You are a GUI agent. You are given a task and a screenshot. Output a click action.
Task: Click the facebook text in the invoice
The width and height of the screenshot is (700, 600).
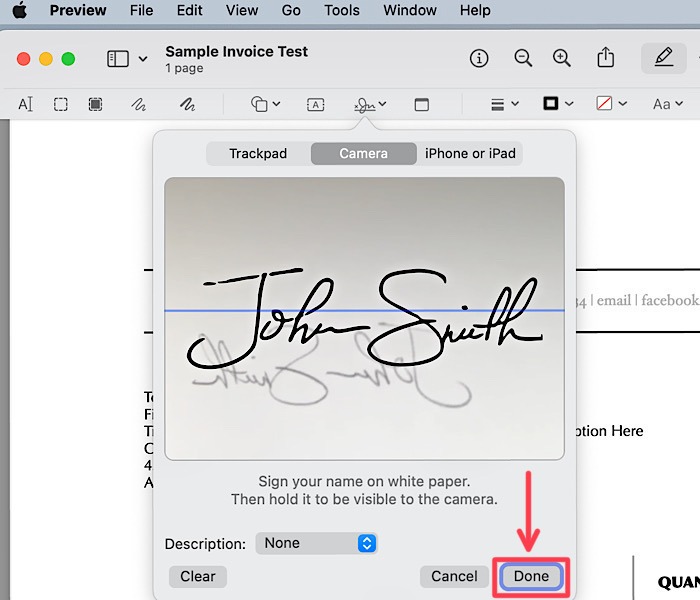(x=670, y=300)
